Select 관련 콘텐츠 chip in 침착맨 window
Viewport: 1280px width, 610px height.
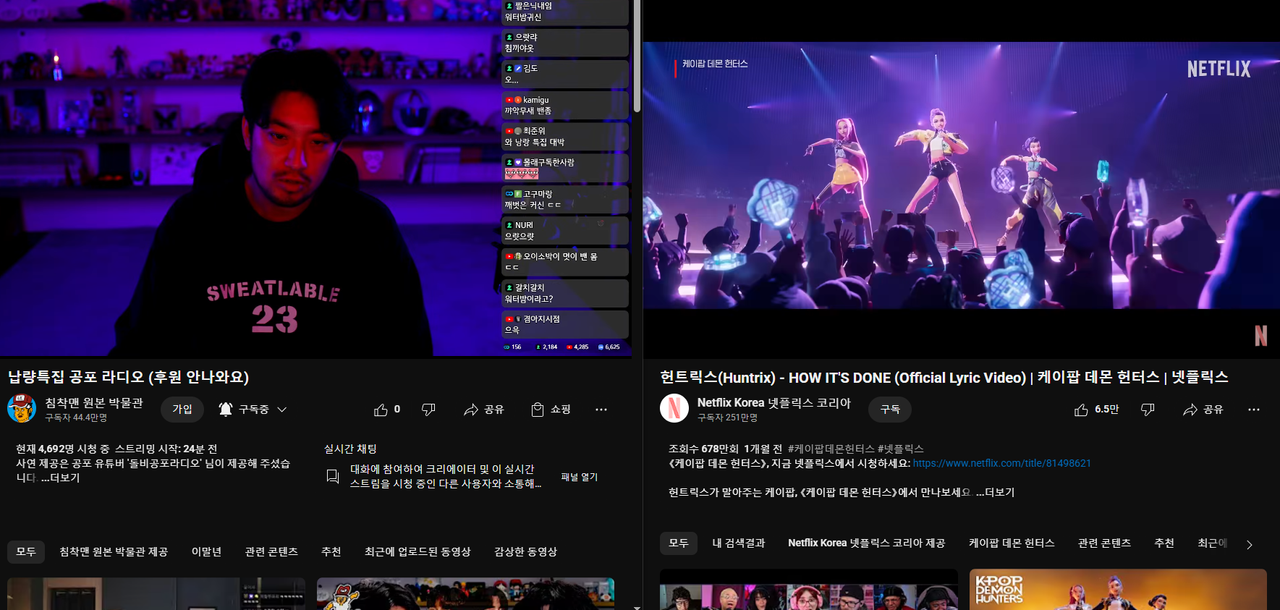(271, 552)
